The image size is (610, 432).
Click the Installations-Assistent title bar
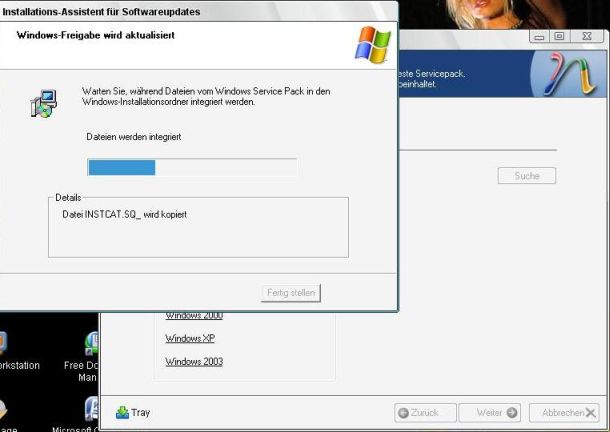pyautogui.click(x=198, y=12)
